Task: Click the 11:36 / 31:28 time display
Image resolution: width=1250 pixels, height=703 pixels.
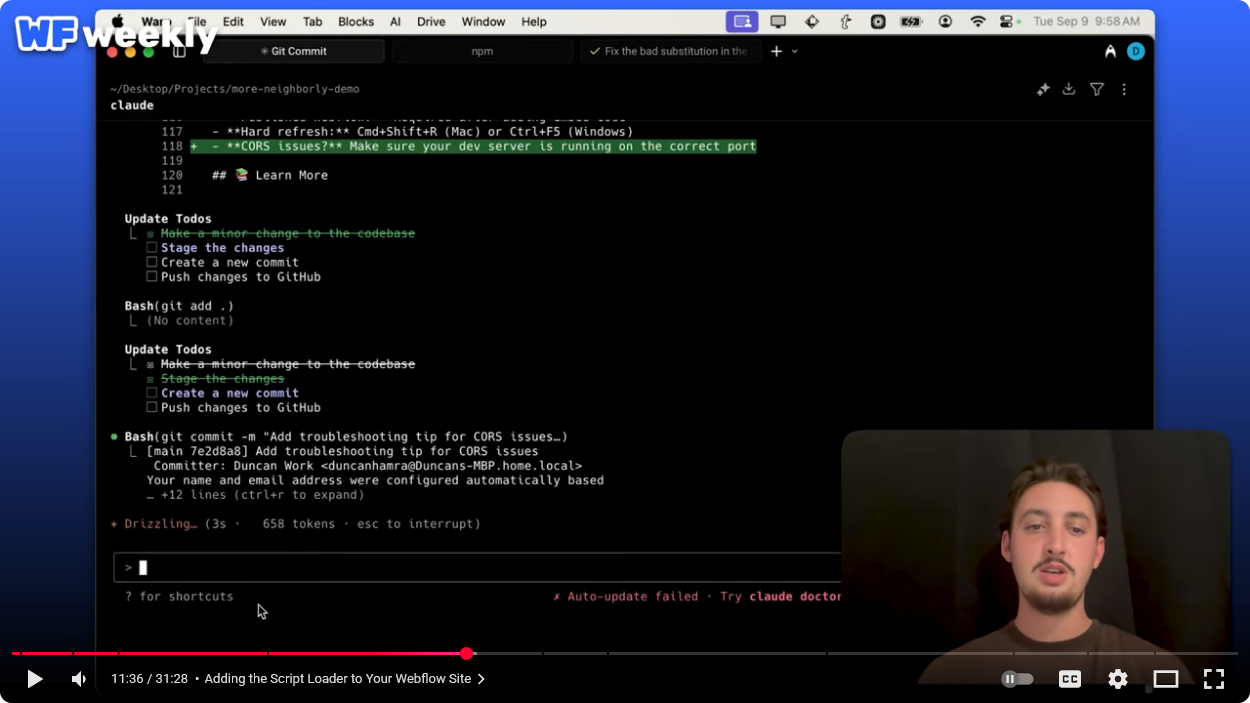Action: (x=149, y=679)
